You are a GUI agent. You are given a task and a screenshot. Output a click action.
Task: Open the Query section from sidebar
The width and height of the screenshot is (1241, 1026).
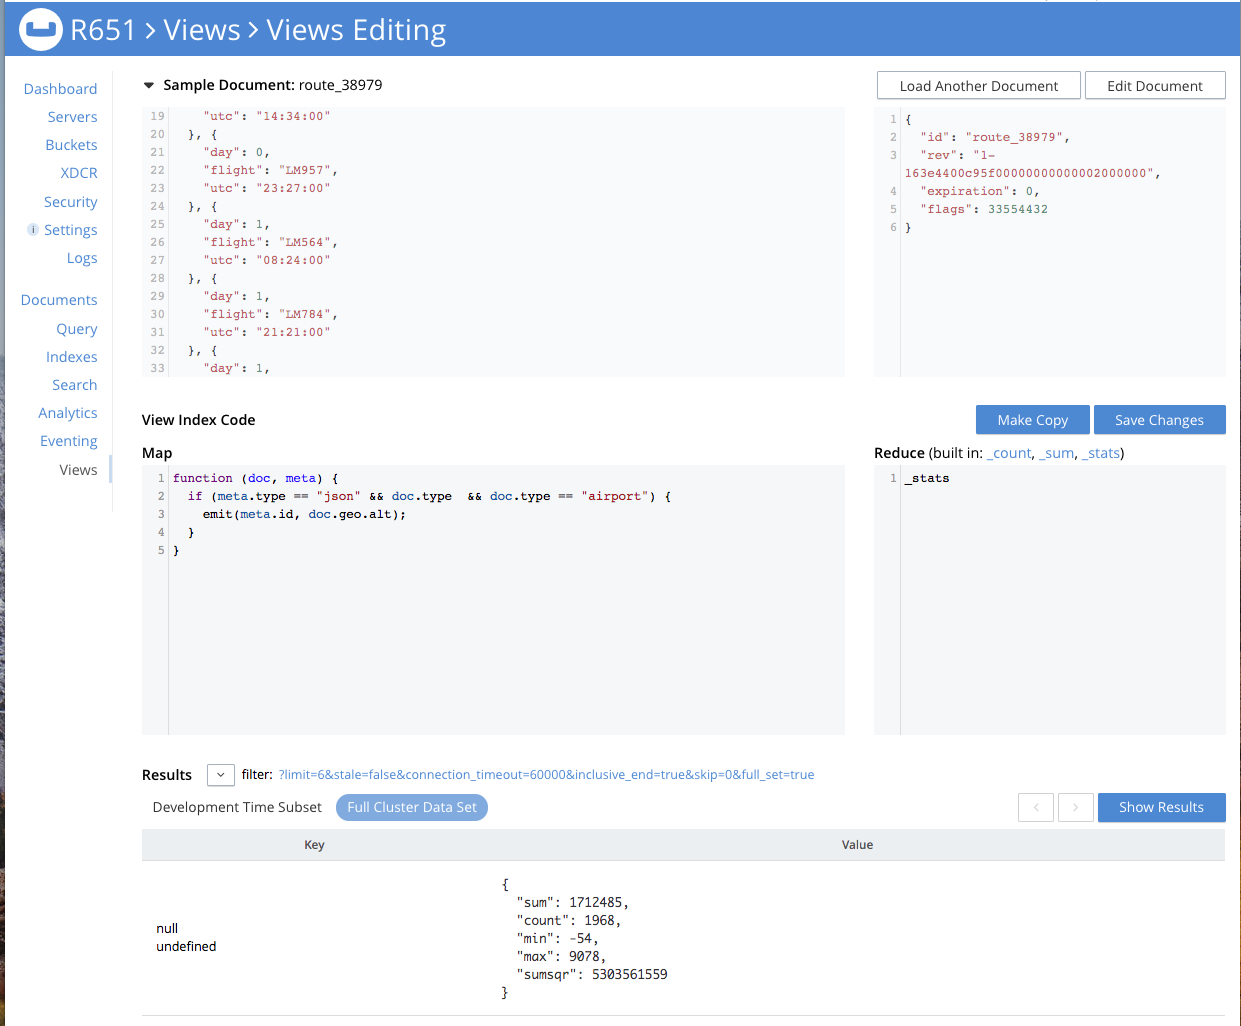click(x=76, y=328)
